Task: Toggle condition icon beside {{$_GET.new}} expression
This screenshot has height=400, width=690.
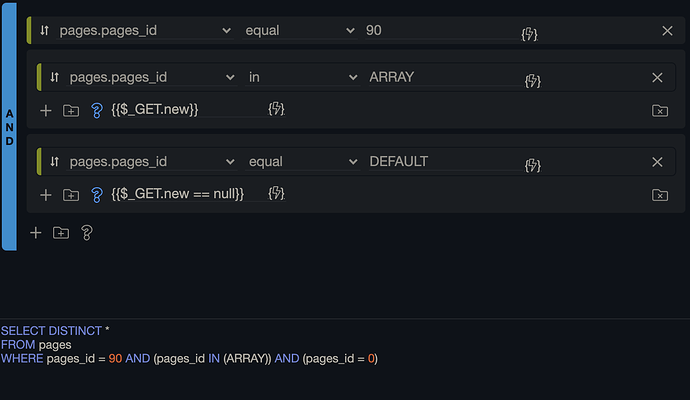Action: pos(97,110)
